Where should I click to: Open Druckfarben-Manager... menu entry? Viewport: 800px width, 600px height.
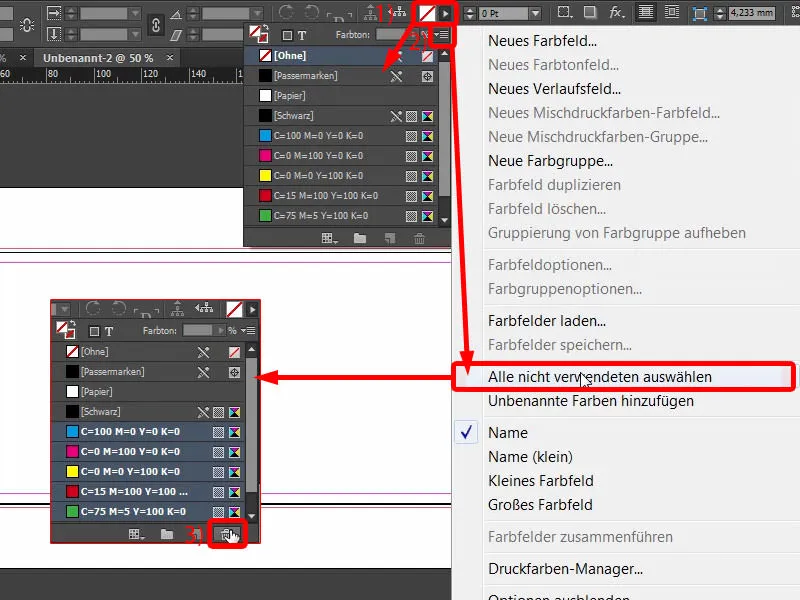[565, 569]
